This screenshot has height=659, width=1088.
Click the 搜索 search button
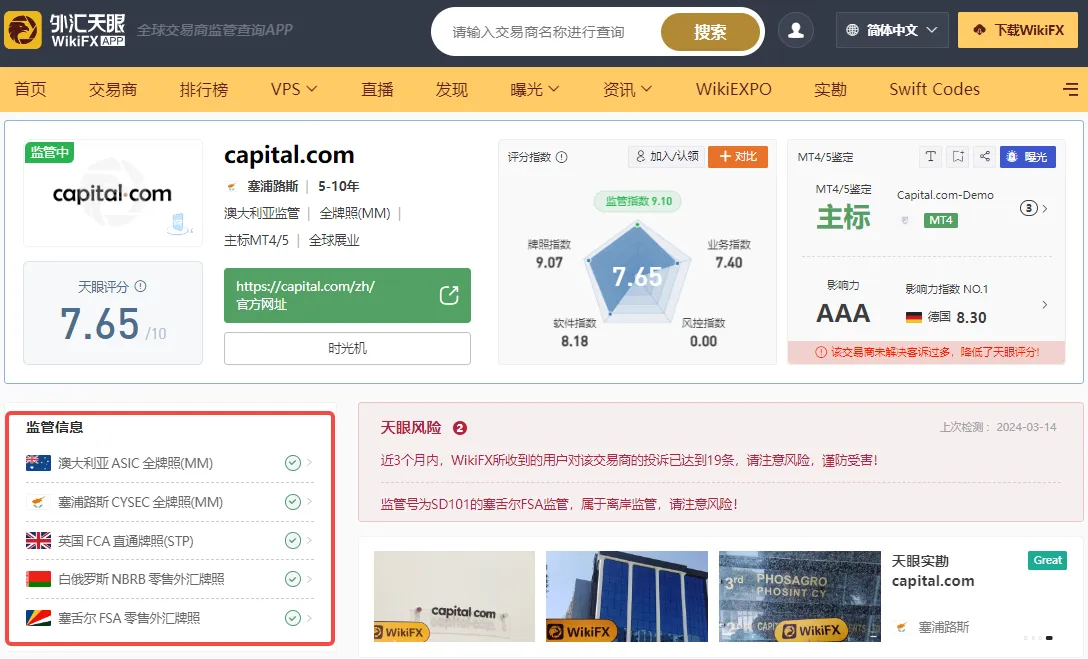(711, 32)
